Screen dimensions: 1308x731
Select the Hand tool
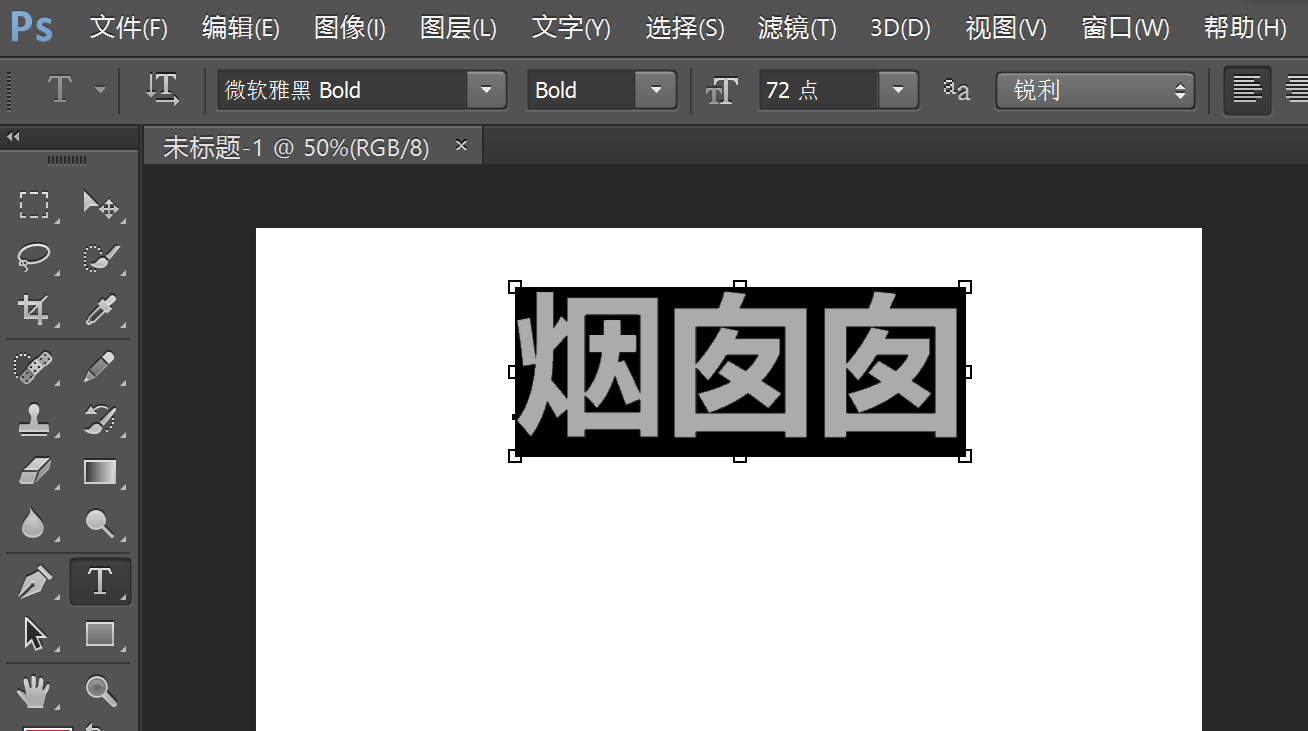[x=34, y=691]
